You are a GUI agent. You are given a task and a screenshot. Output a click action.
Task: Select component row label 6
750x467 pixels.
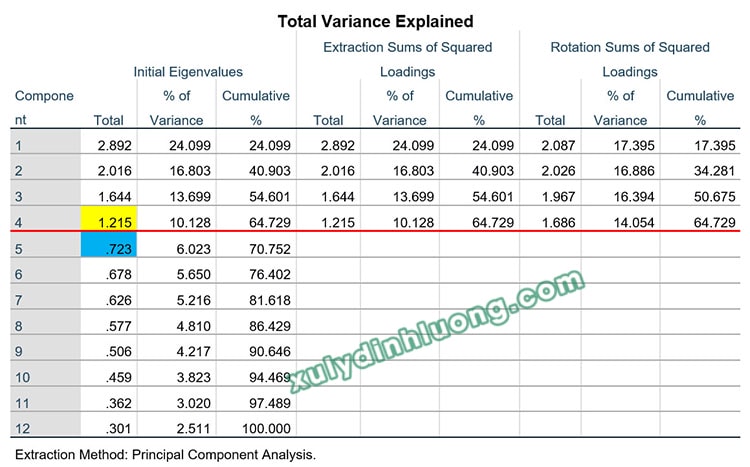pyautogui.click(x=19, y=274)
